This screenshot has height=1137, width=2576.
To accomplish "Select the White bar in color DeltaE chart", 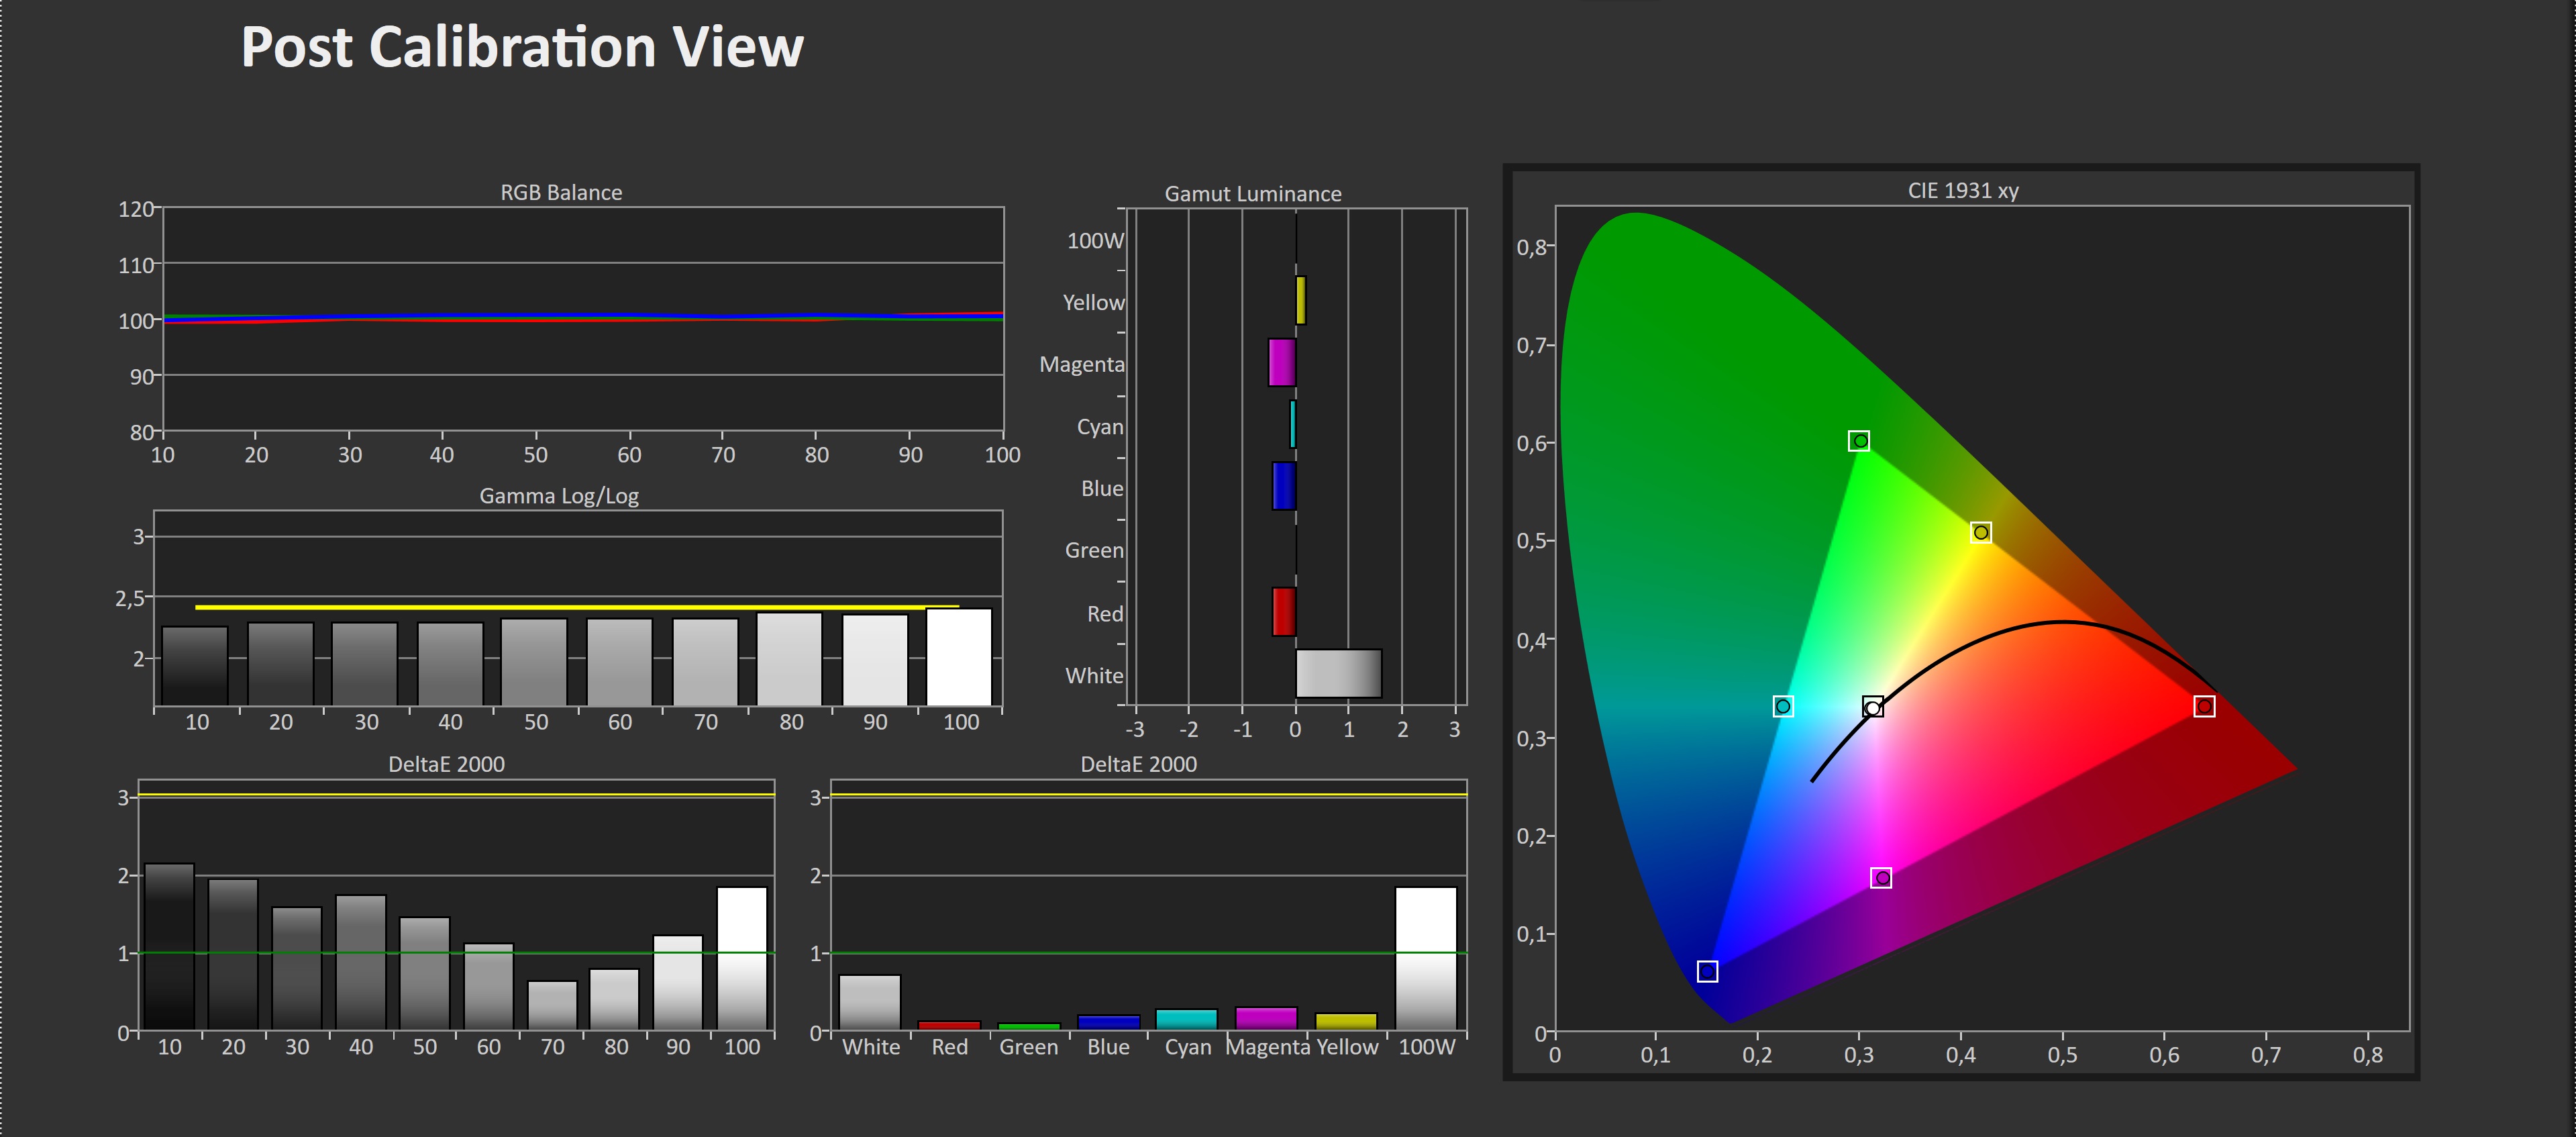I will tap(869, 1001).
